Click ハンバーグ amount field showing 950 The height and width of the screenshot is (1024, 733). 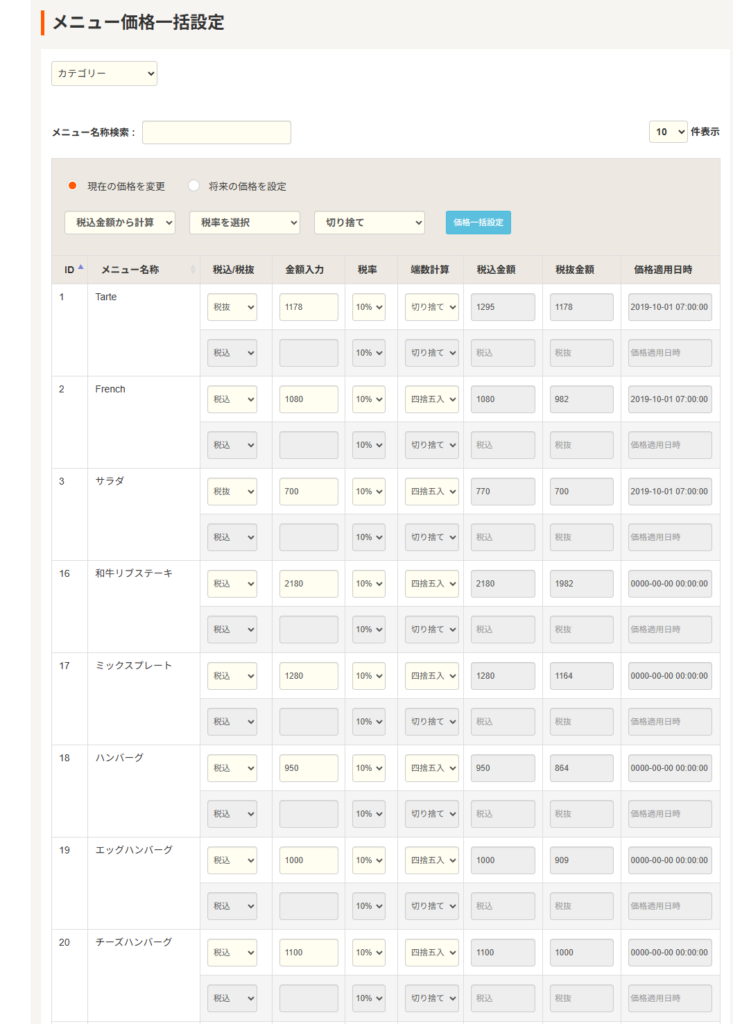309,768
